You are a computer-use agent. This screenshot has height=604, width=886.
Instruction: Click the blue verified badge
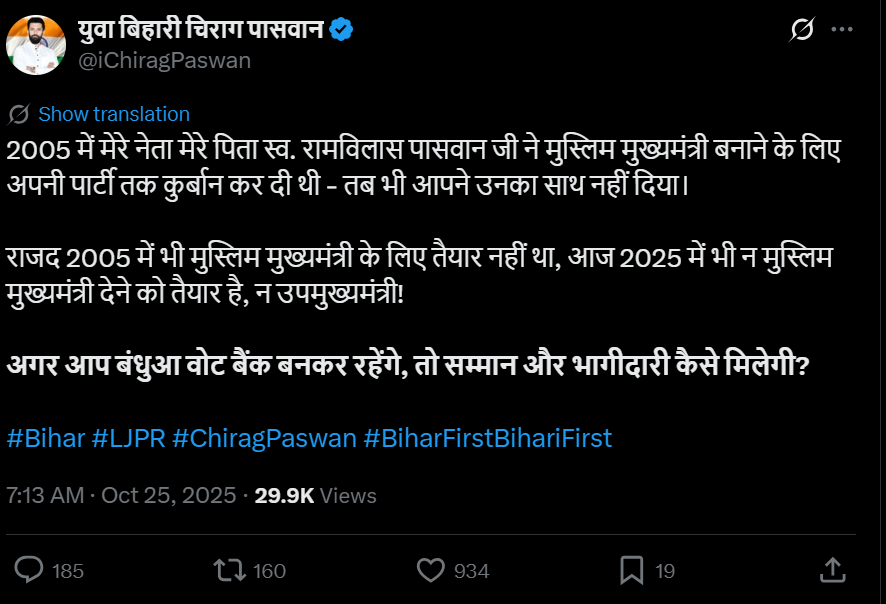[342, 30]
